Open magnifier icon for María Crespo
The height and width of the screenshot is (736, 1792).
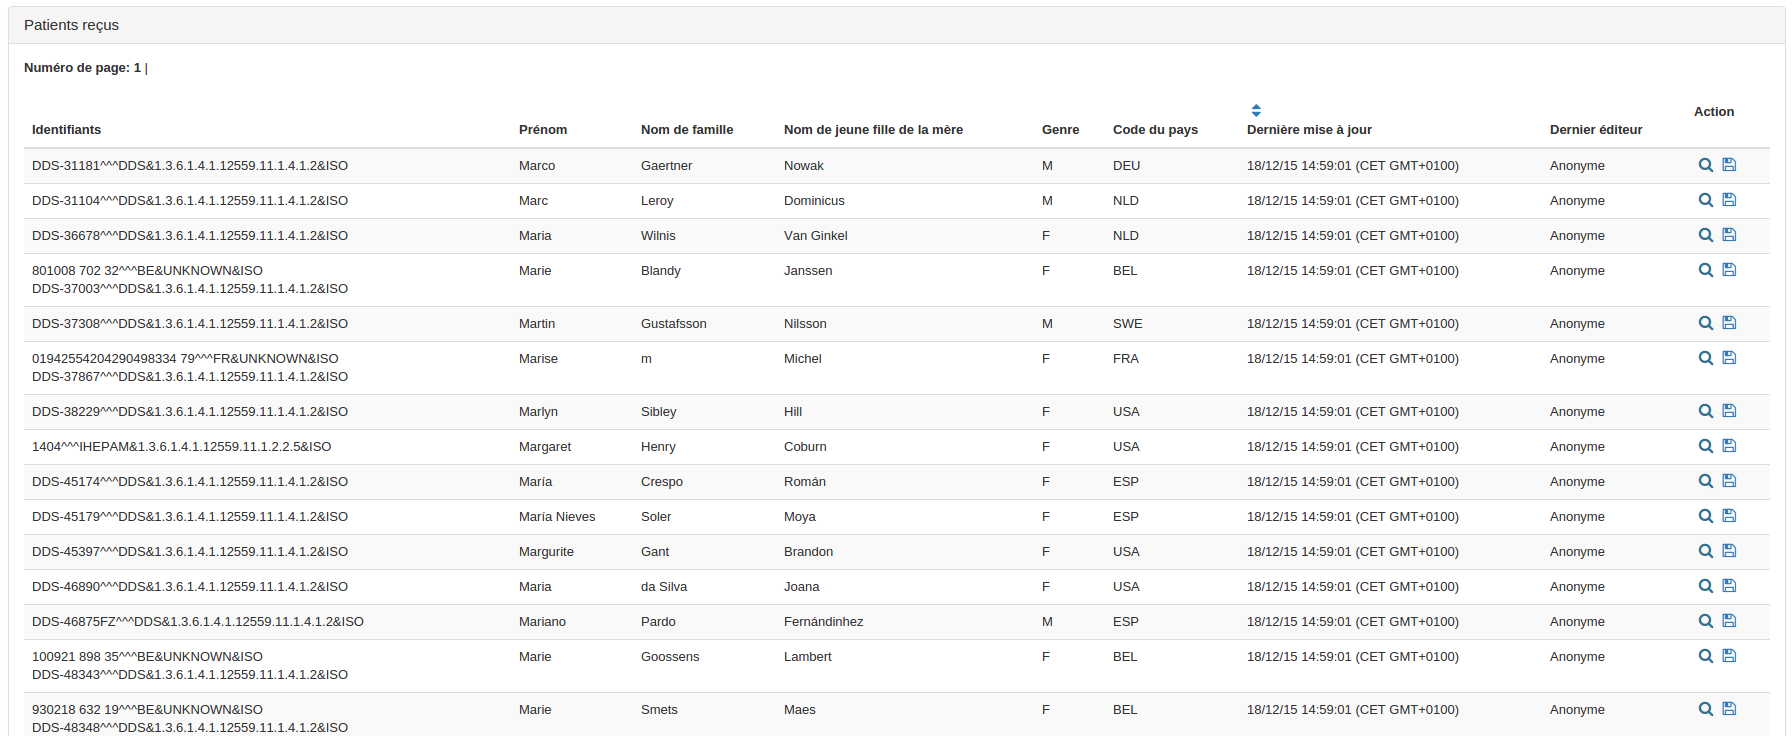click(x=1705, y=481)
